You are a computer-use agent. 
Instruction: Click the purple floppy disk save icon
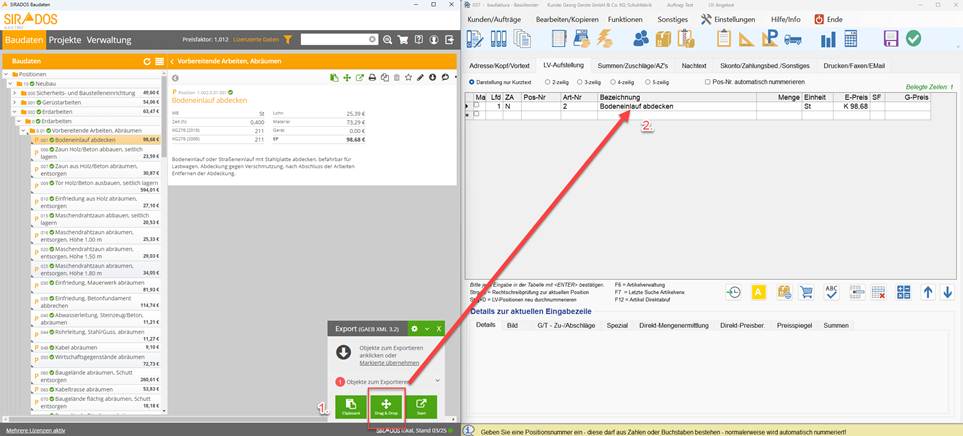coord(891,39)
